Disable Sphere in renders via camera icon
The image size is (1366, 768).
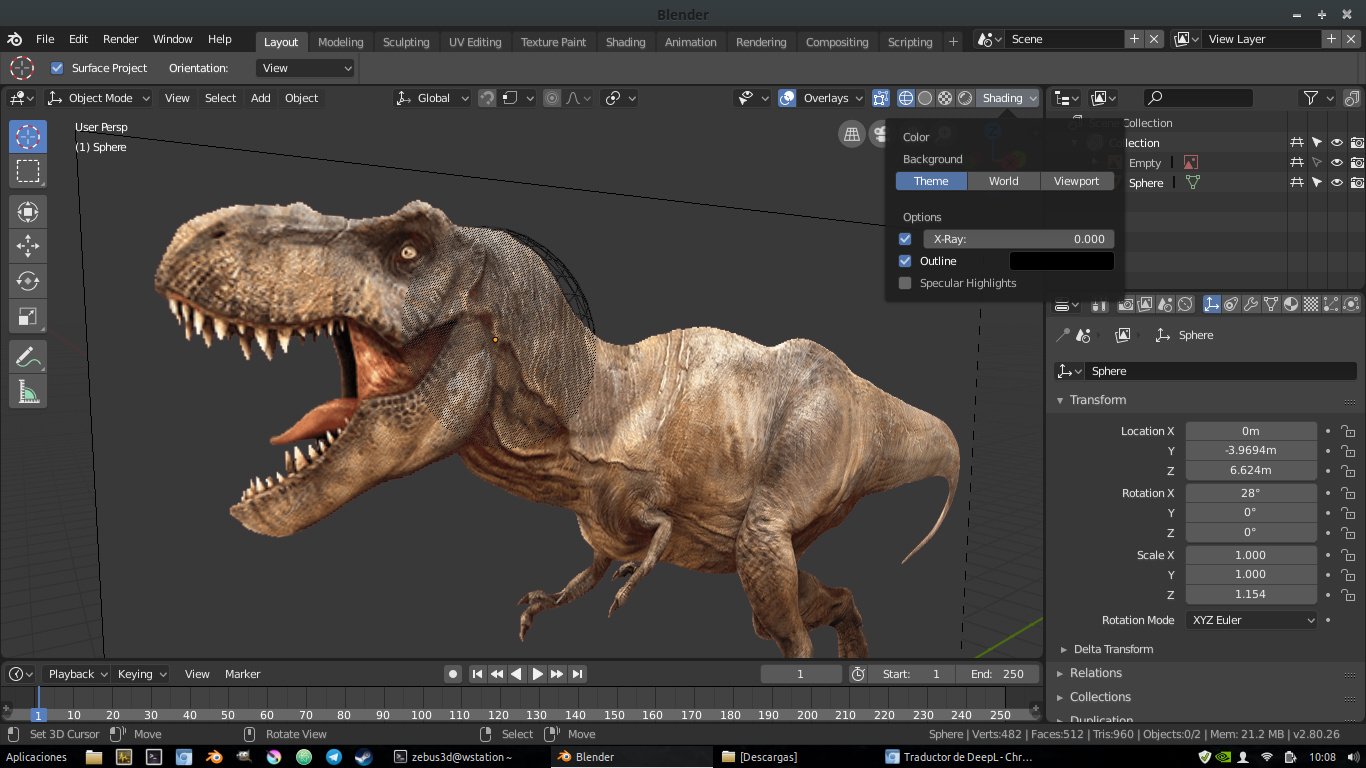tap(1357, 182)
